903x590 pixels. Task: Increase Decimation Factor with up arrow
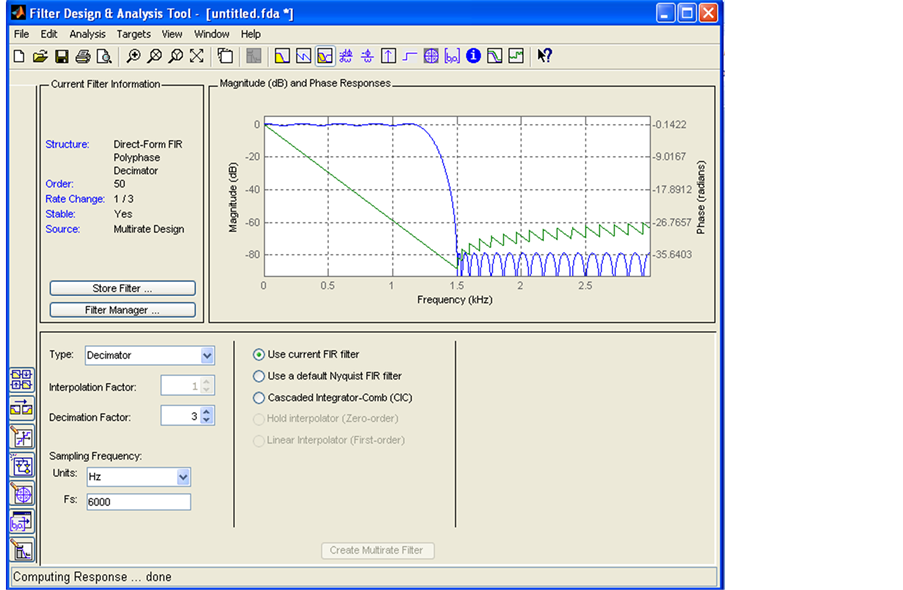click(207, 411)
